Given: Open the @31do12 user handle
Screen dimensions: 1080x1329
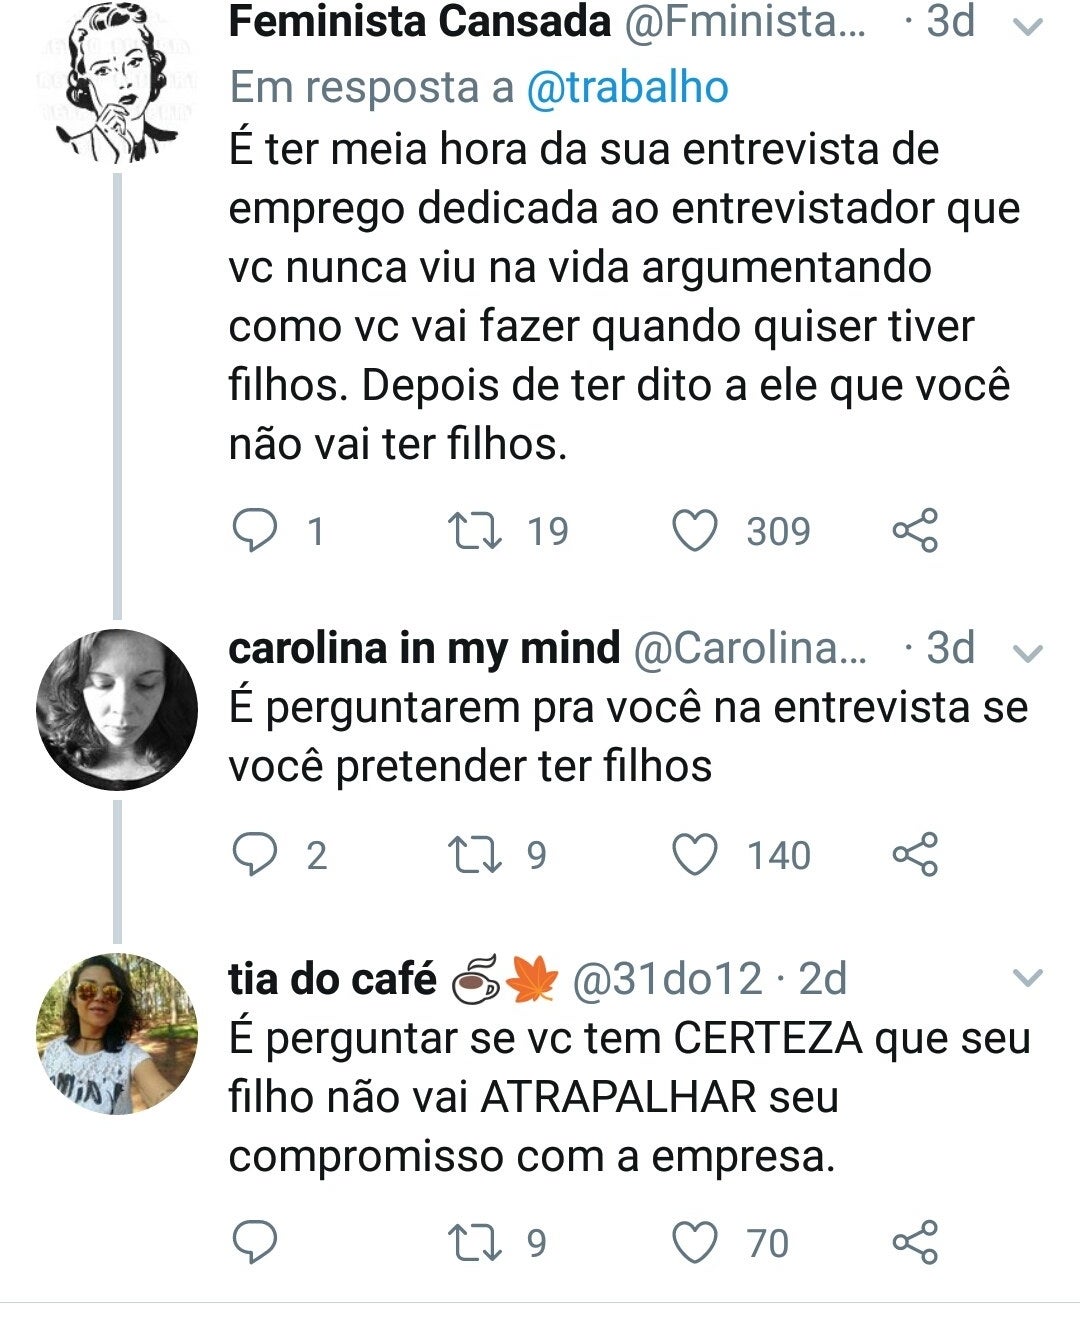Looking at the screenshot, I should pyautogui.click(x=667, y=979).
